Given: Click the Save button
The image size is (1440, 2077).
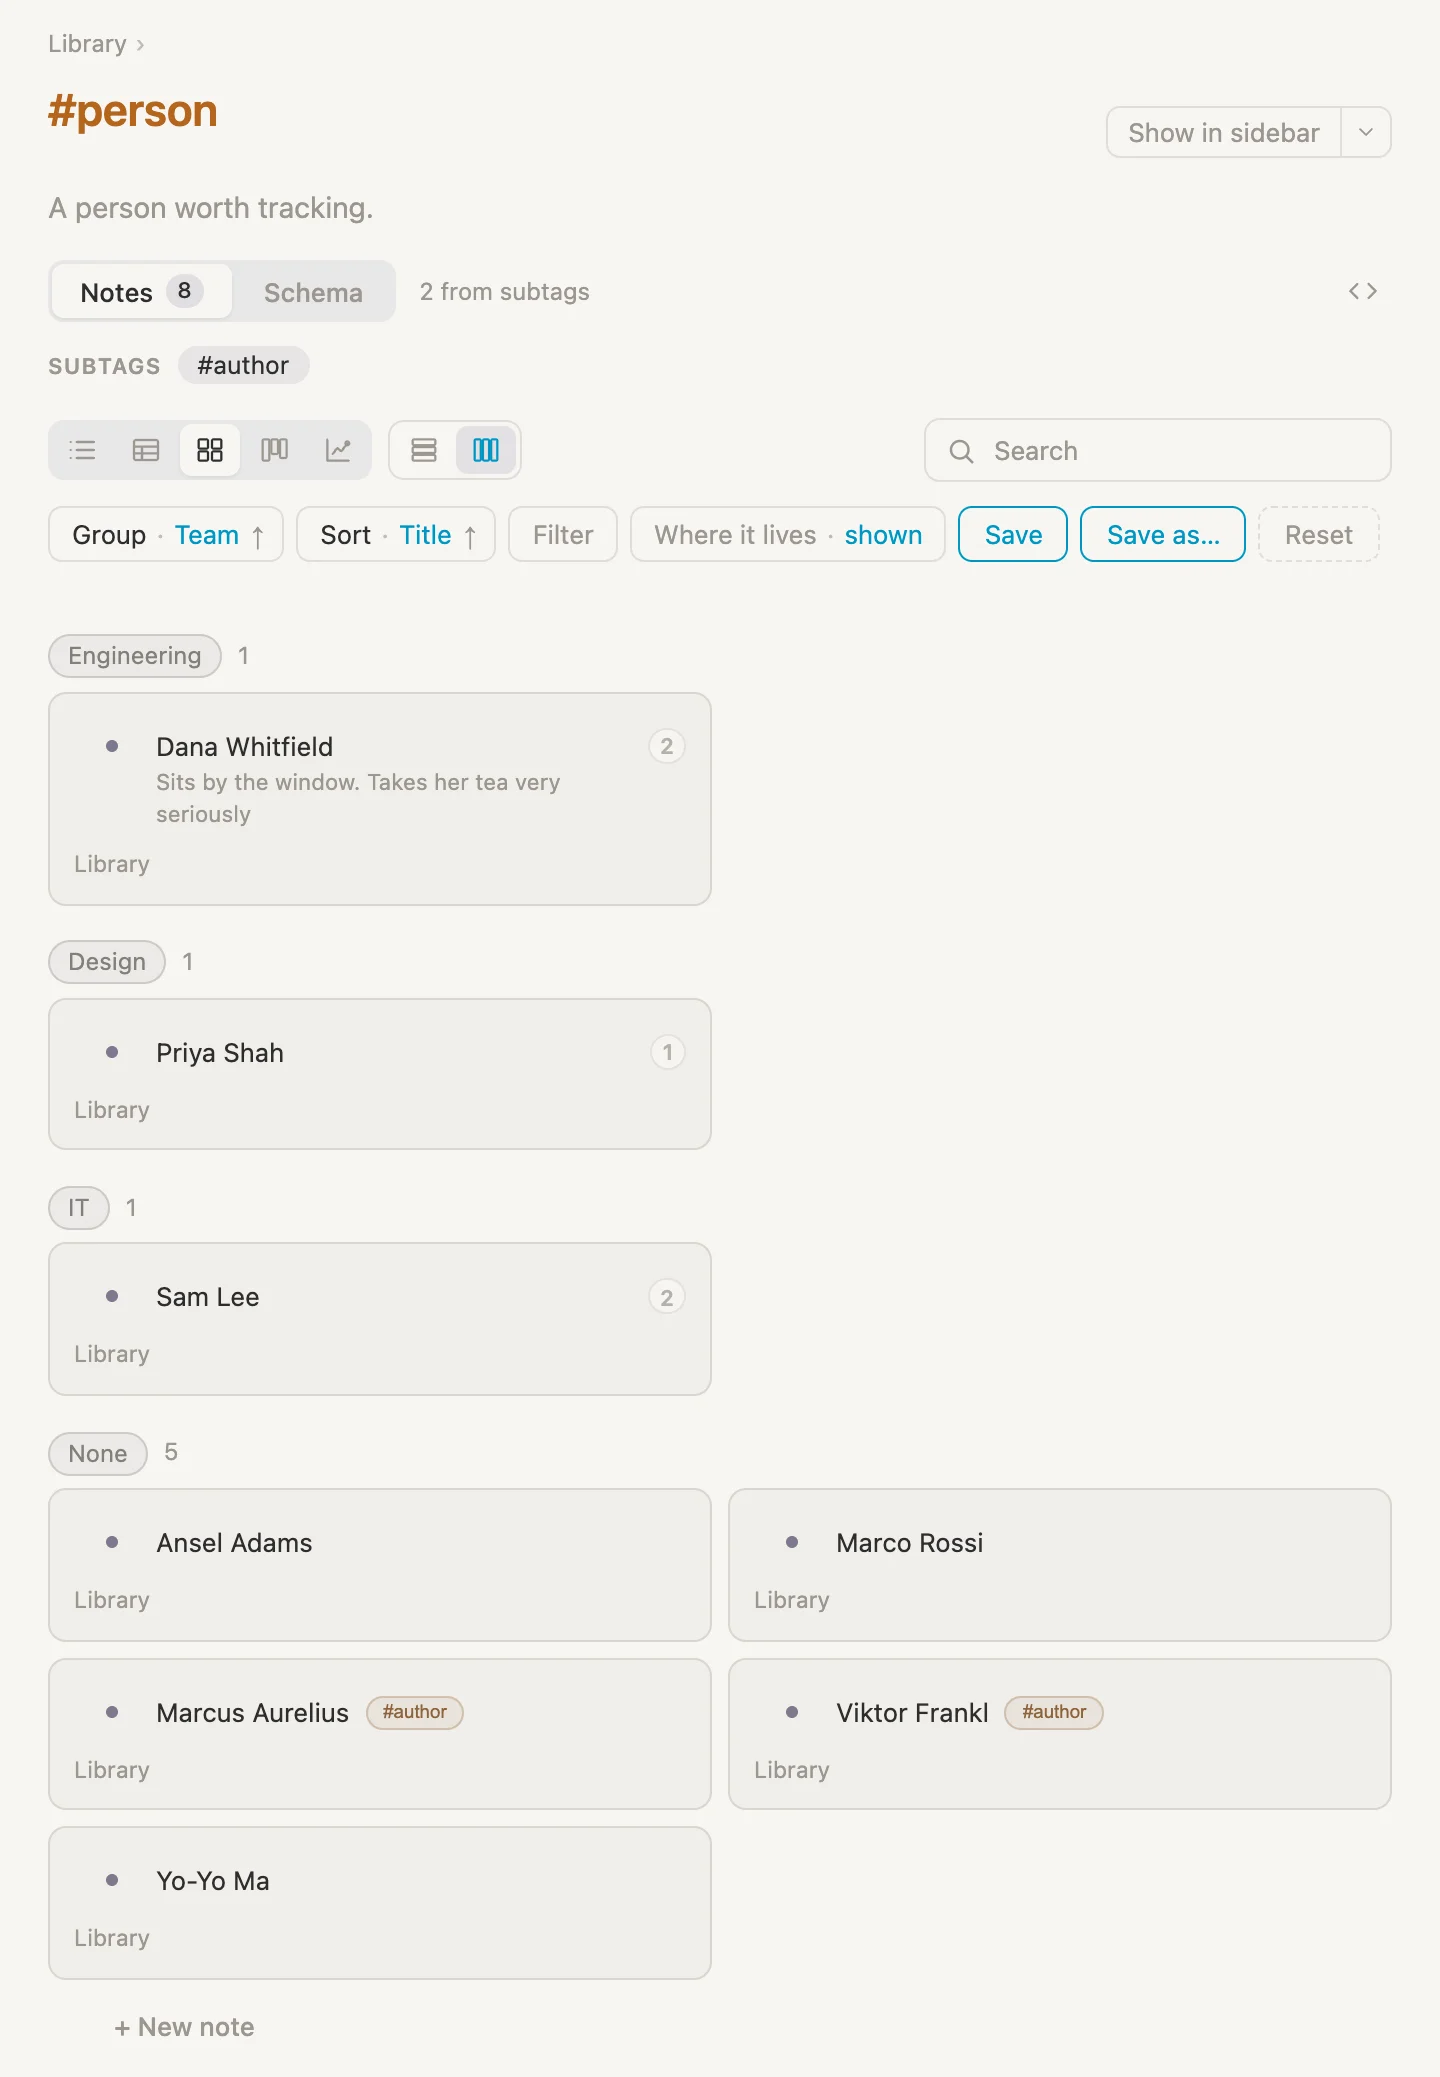Looking at the screenshot, I should click(x=1013, y=534).
